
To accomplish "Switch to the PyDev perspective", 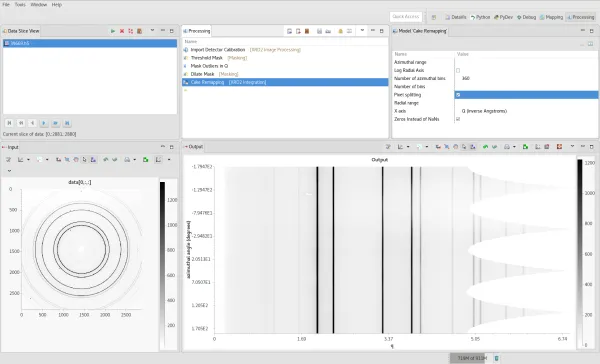I will (503, 17).
